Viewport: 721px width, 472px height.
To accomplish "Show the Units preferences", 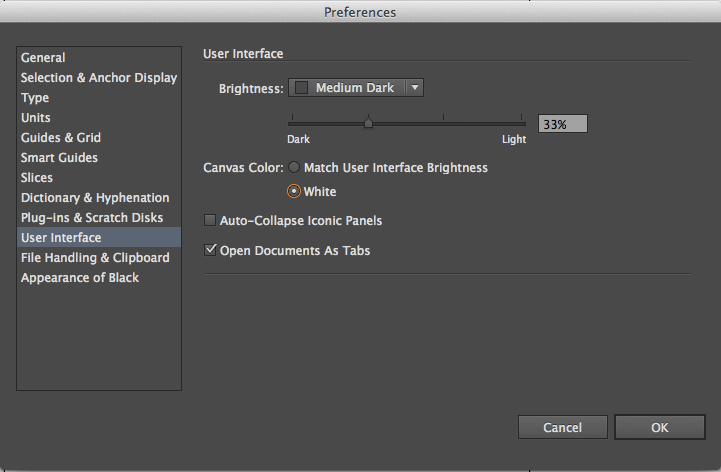I will point(36,118).
